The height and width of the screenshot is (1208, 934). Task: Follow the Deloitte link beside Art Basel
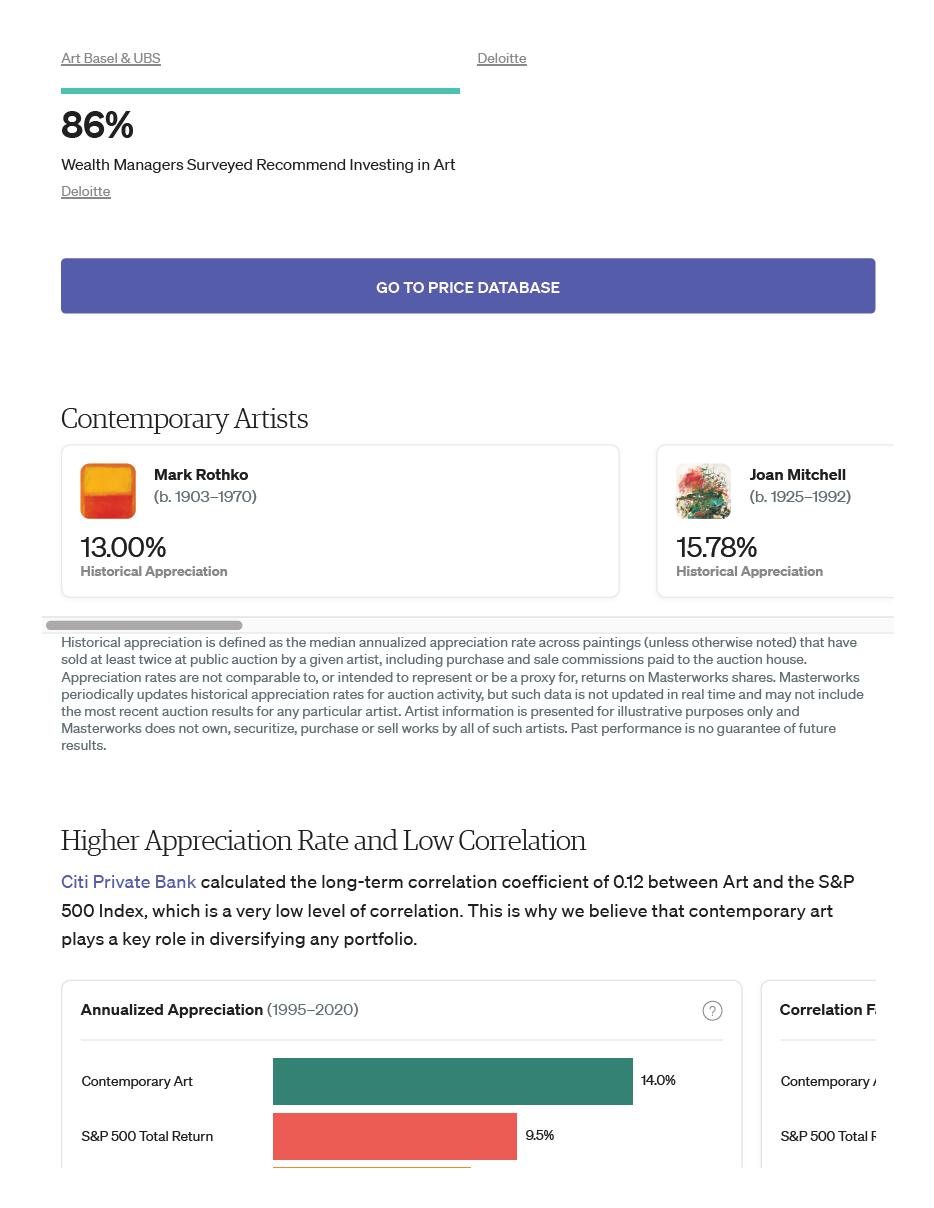502,58
